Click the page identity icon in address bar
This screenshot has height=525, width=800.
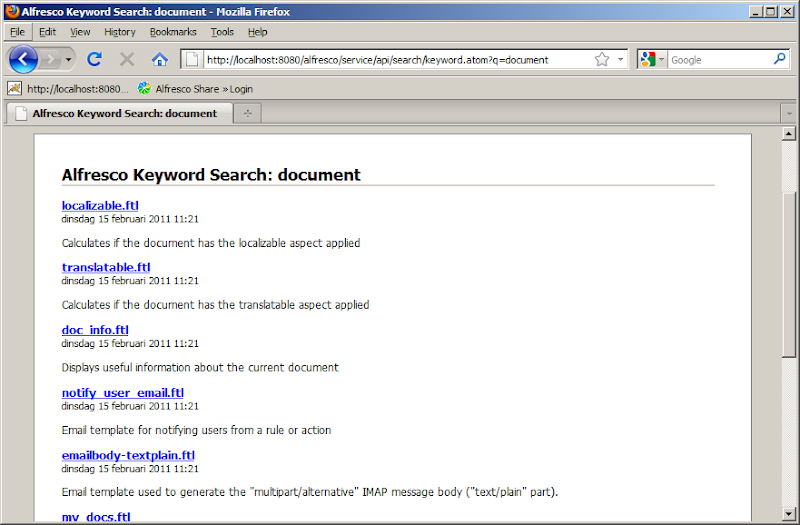[192, 60]
